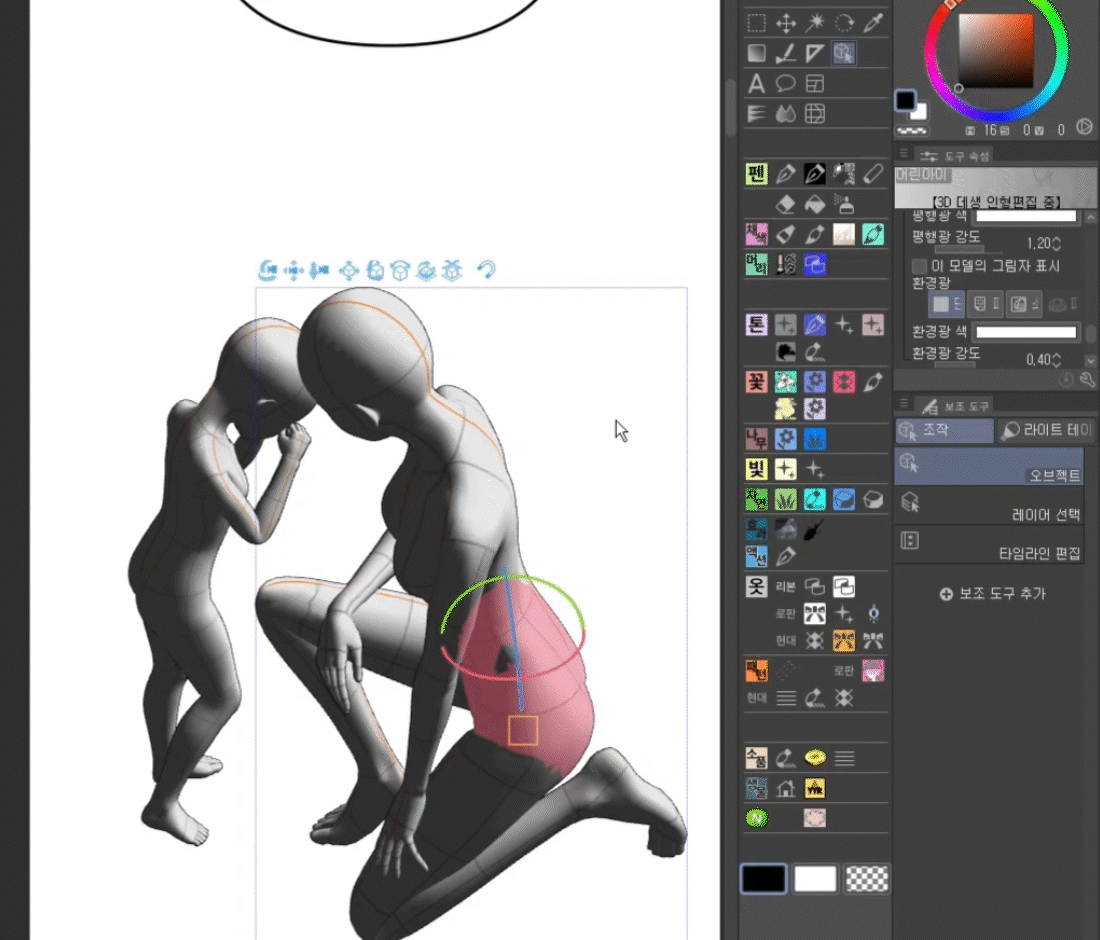Viewport: 1100px width, 940px height.
Task: Select the Text tool
Action: click(x=756, y=83)
